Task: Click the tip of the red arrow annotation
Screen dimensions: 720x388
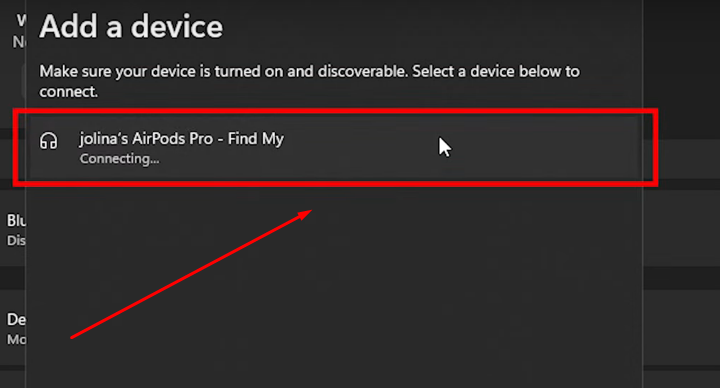Action: click(310, 211)
